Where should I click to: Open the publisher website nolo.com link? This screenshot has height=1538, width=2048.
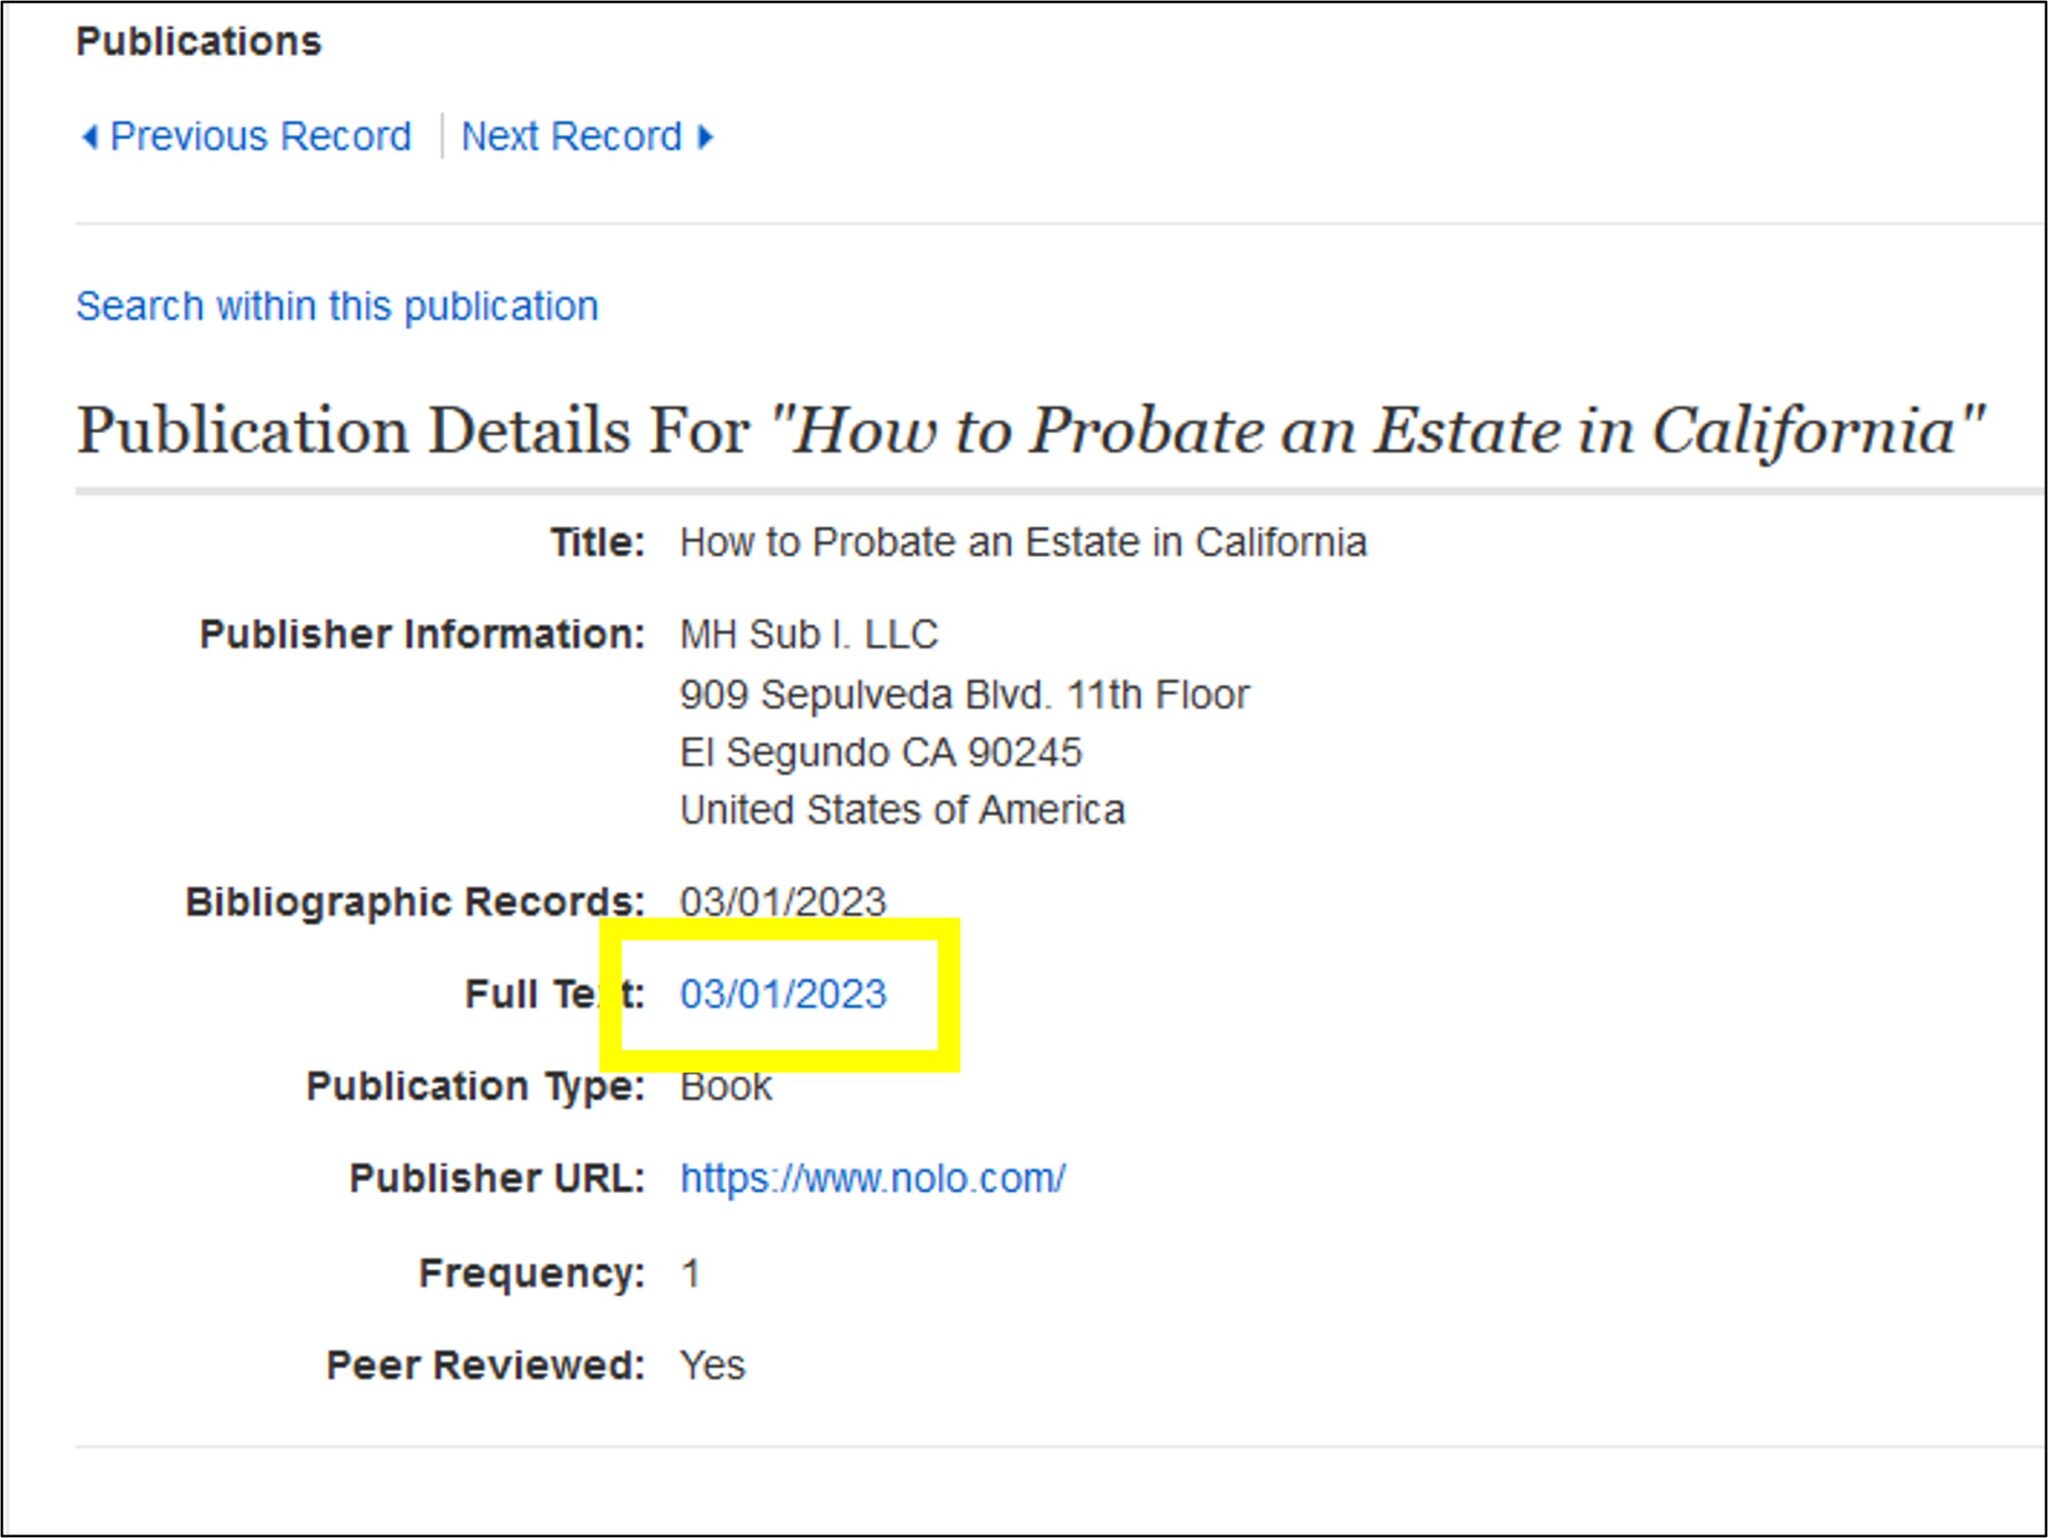click(872, 1178)
